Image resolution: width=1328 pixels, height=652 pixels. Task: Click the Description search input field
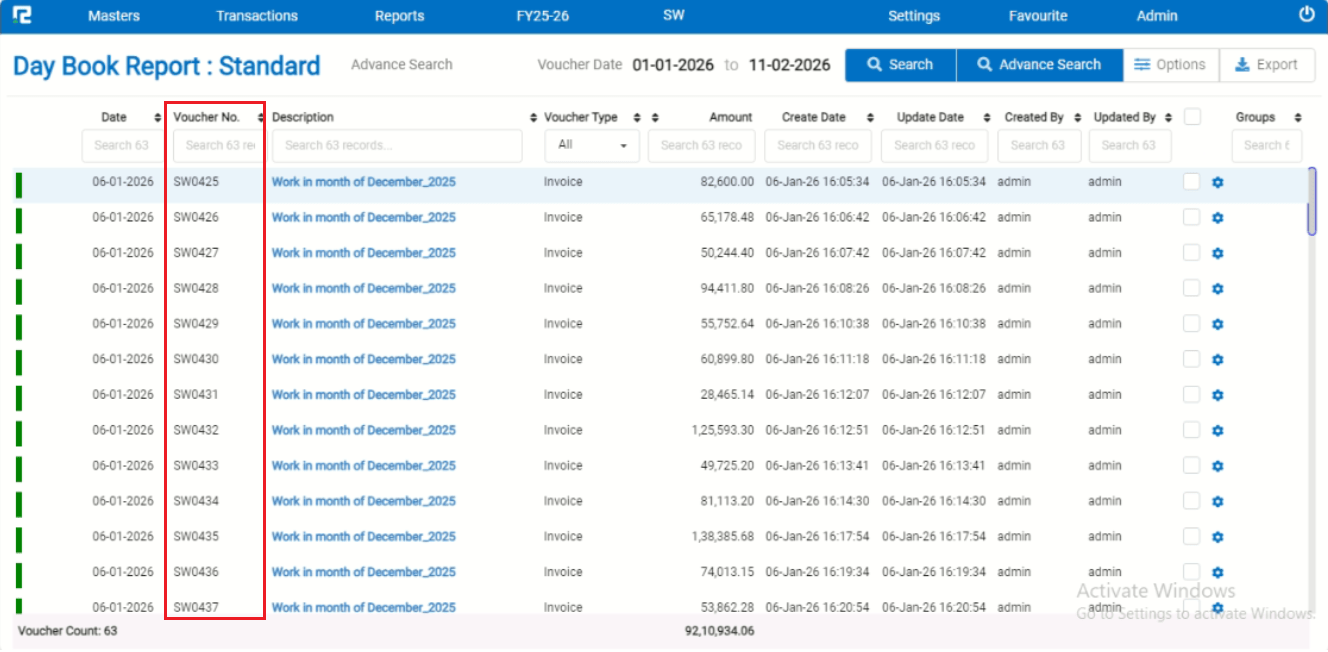click(397, 145)
